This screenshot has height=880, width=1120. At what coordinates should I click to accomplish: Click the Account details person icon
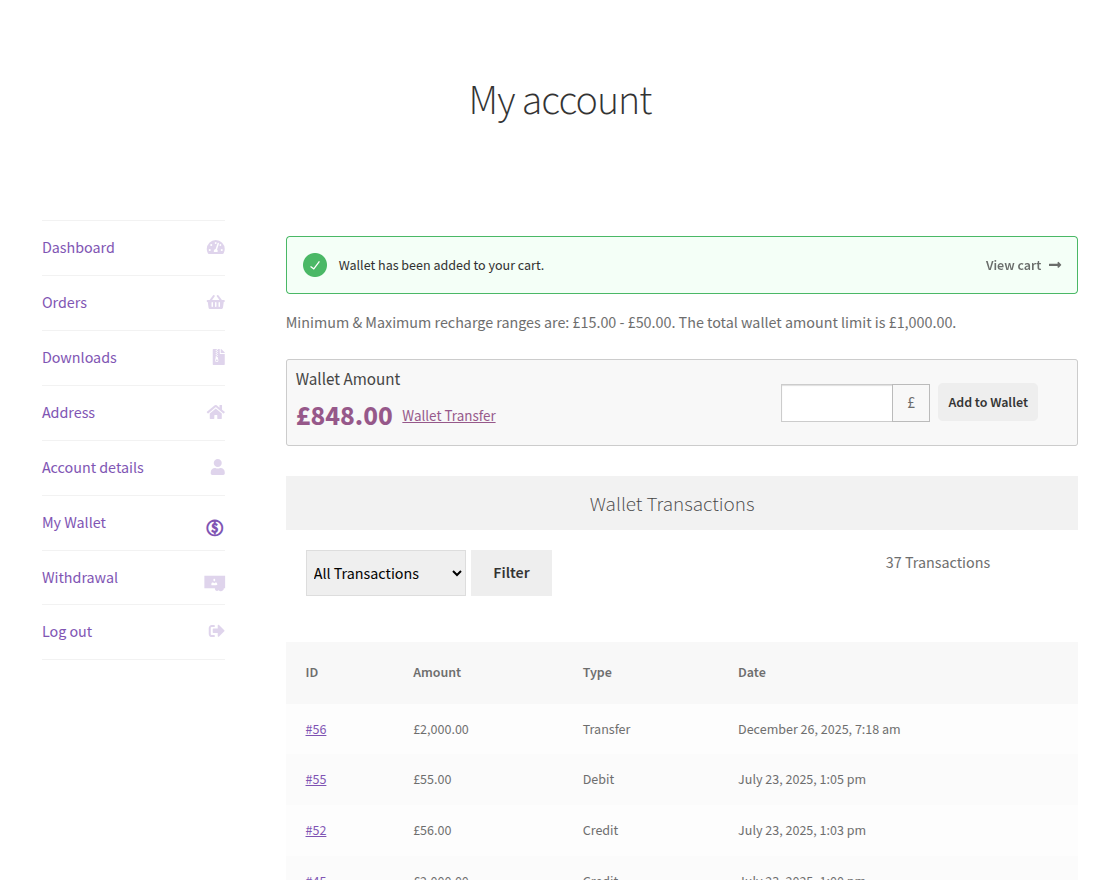(x=216, y=468)
